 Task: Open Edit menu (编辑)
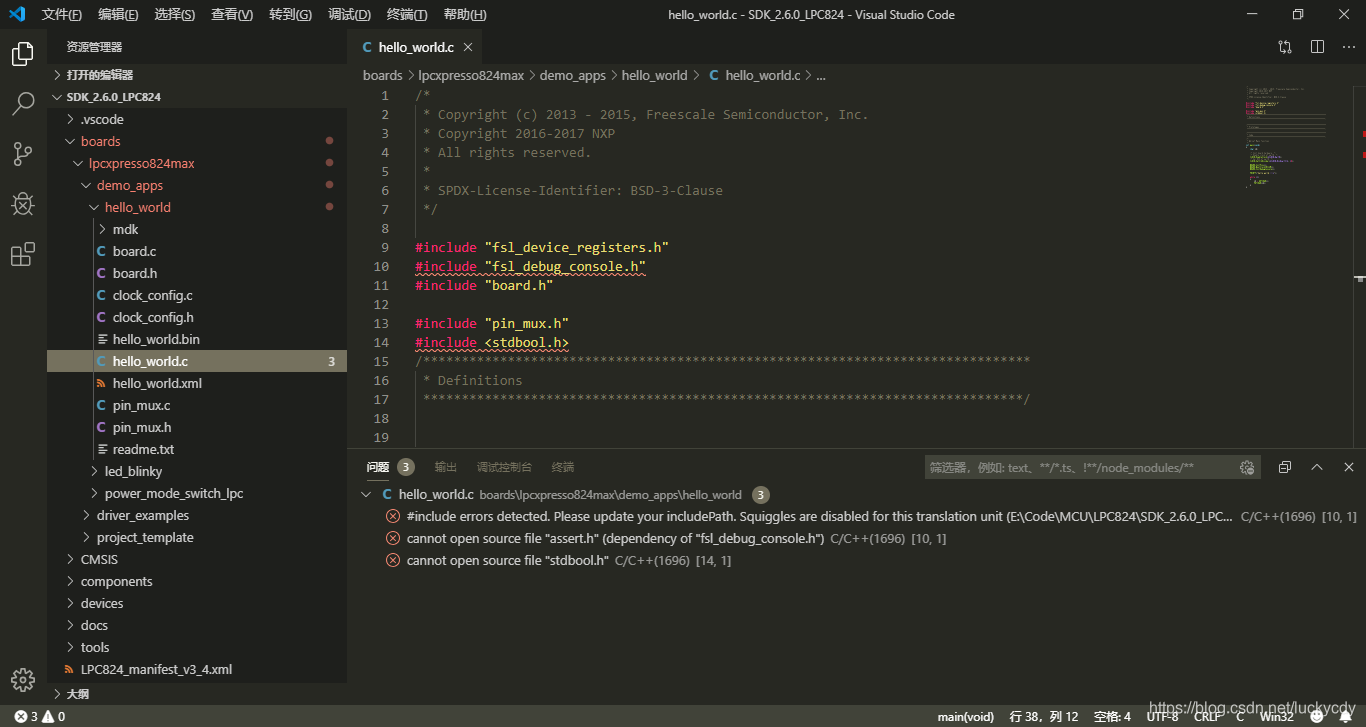click(x=118, y=15)
